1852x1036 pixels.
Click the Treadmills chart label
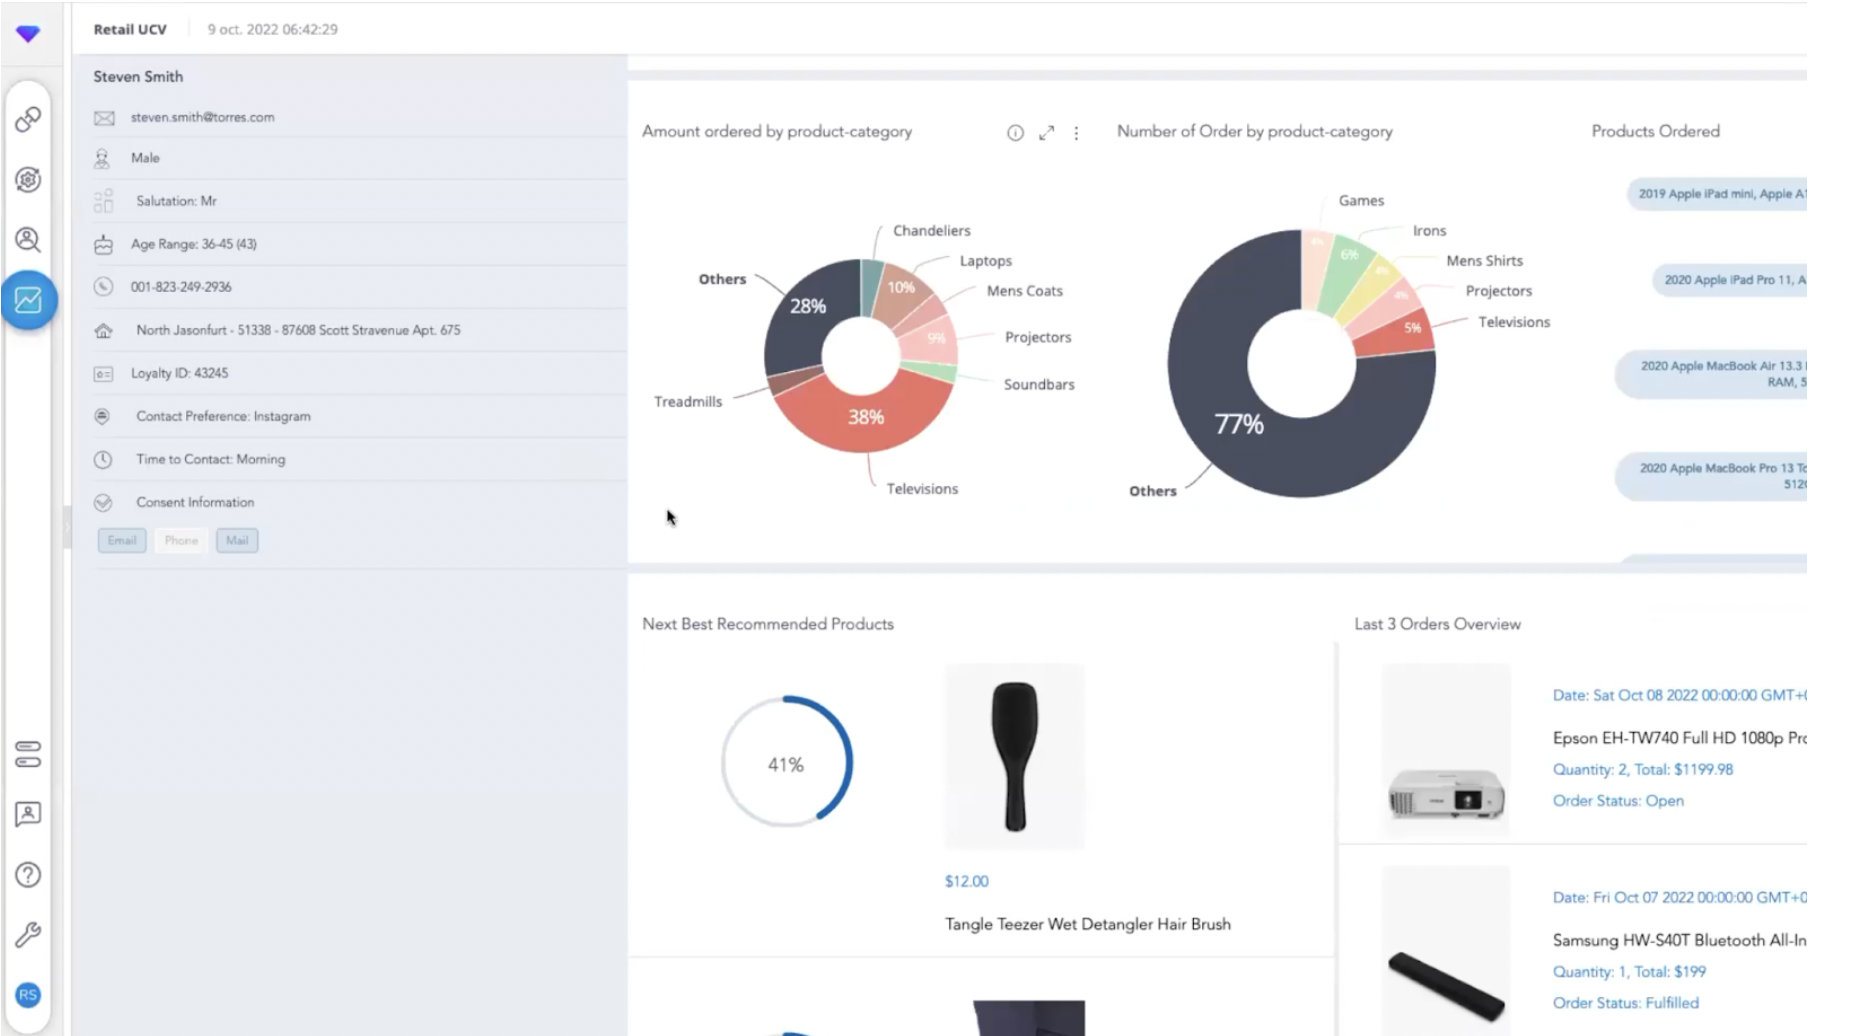coord(688,401)
